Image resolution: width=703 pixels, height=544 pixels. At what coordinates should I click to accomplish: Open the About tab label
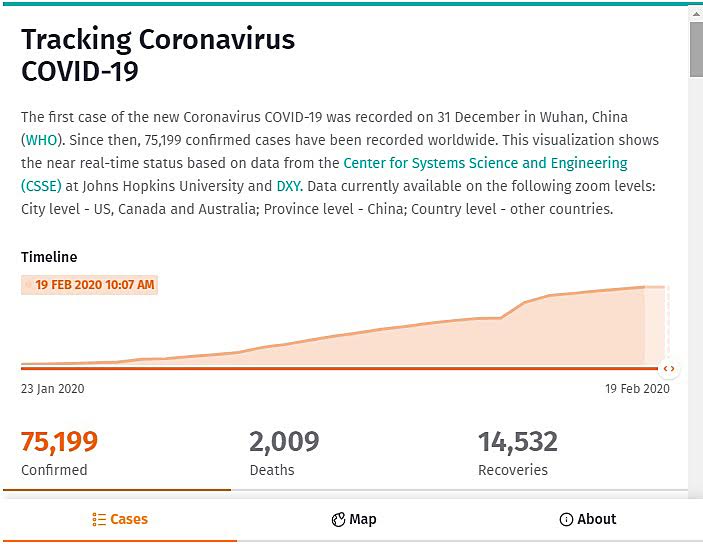pos(596,519)
